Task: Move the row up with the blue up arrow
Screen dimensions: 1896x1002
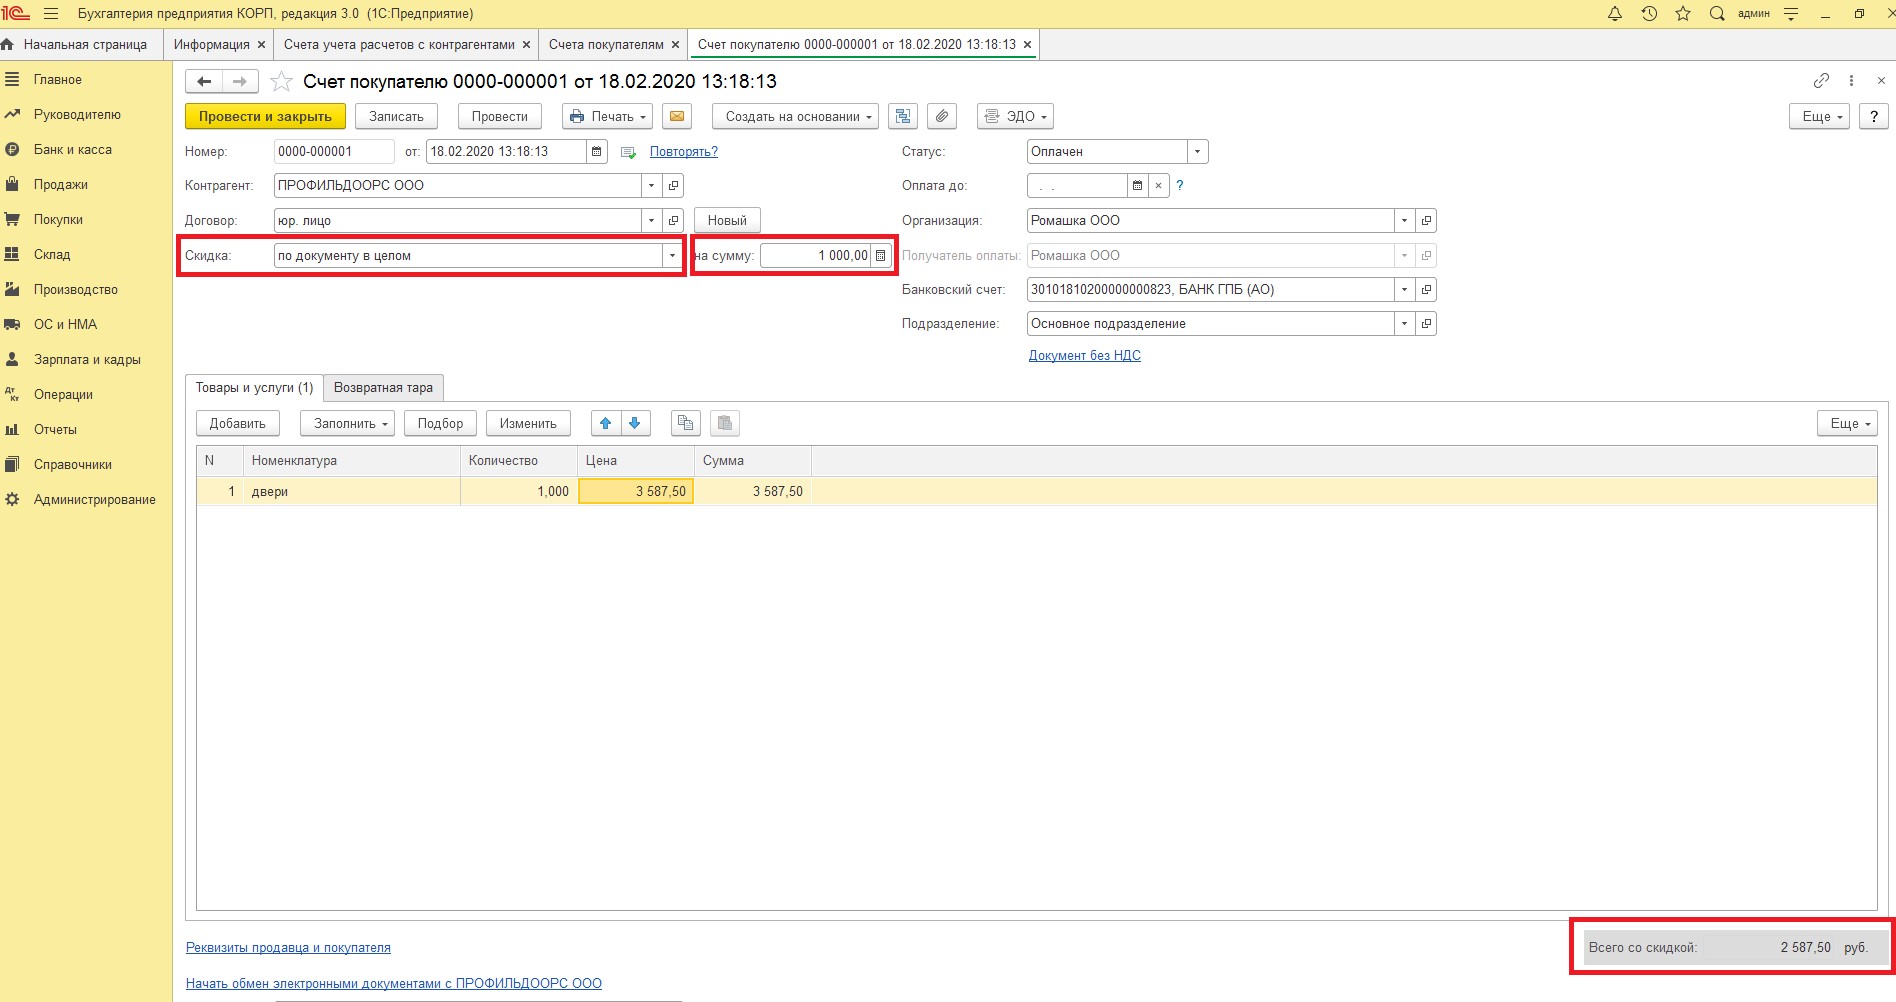Action: point(605,423)
